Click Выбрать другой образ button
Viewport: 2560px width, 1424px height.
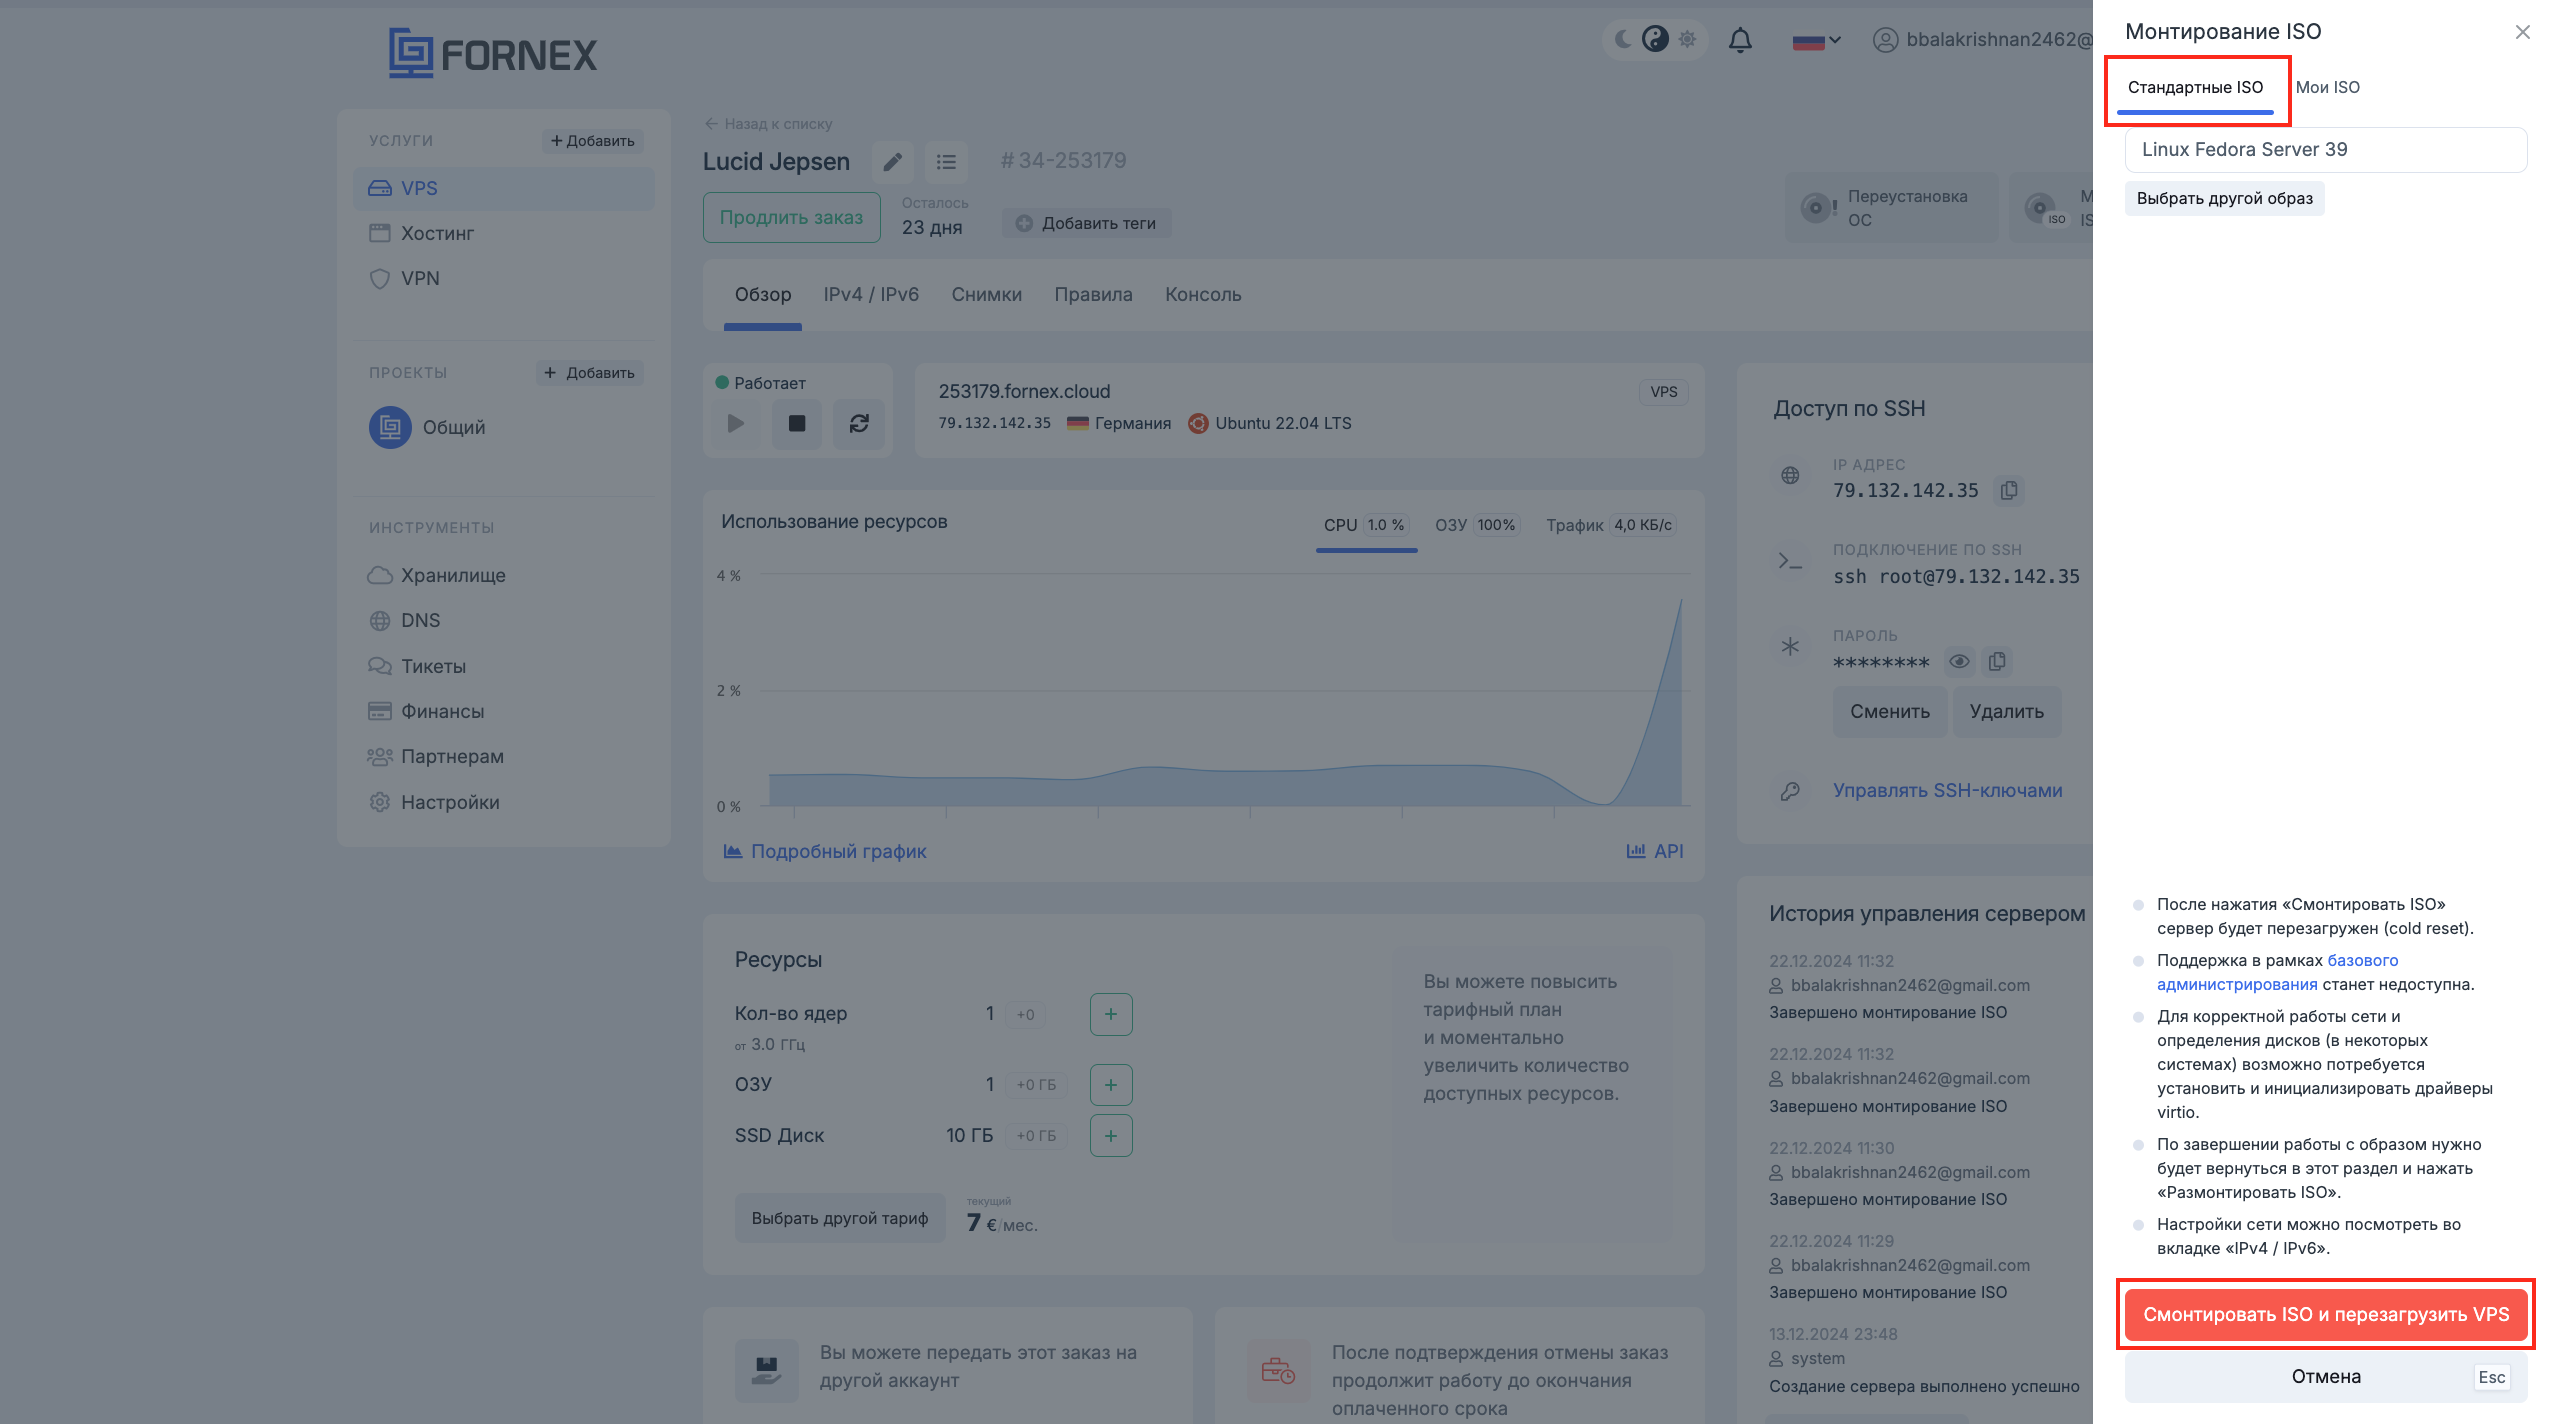pyautogui.click(x=2224, y=198)
